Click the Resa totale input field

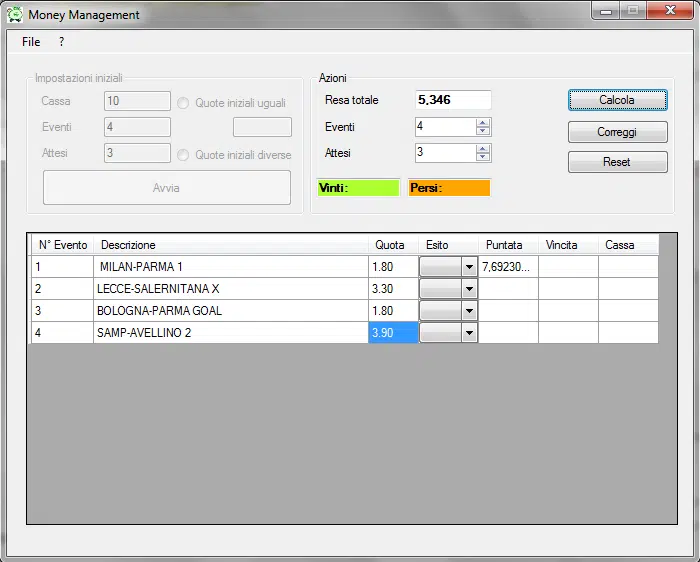point(452,100)
